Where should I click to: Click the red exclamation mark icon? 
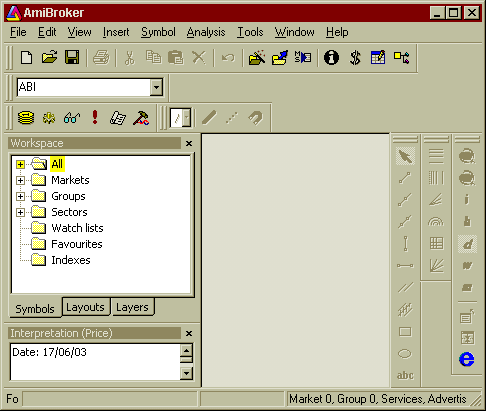click(95, 117)
